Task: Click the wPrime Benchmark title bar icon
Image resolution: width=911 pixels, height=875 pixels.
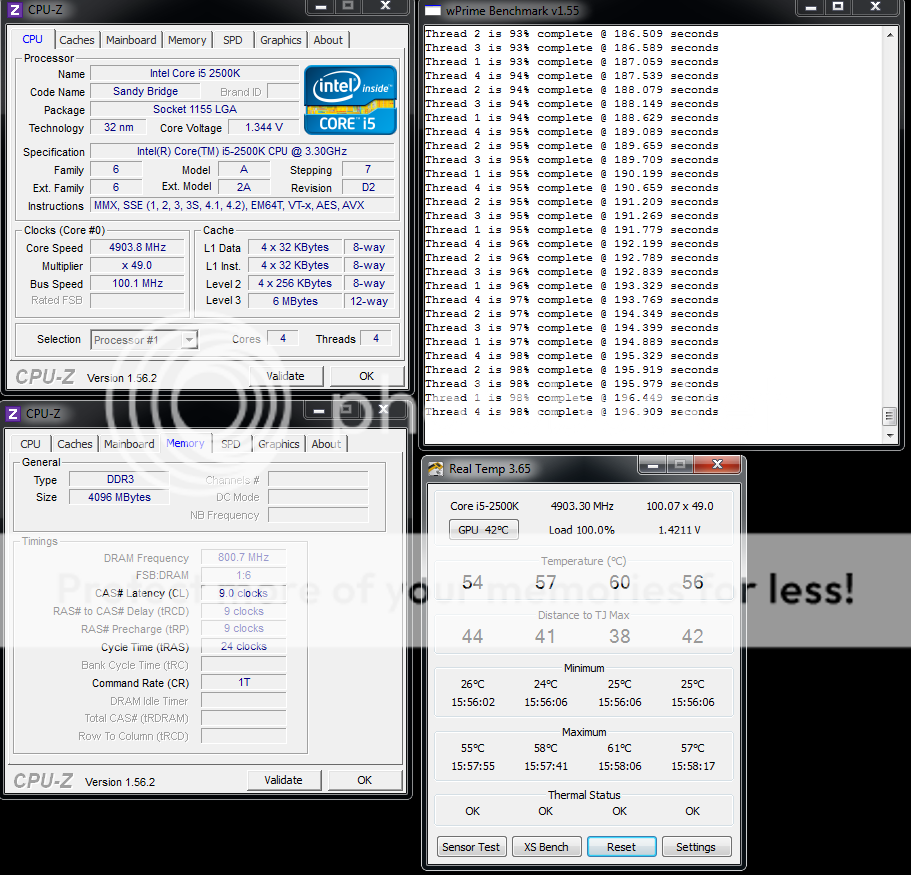Action: coord(433,10)
